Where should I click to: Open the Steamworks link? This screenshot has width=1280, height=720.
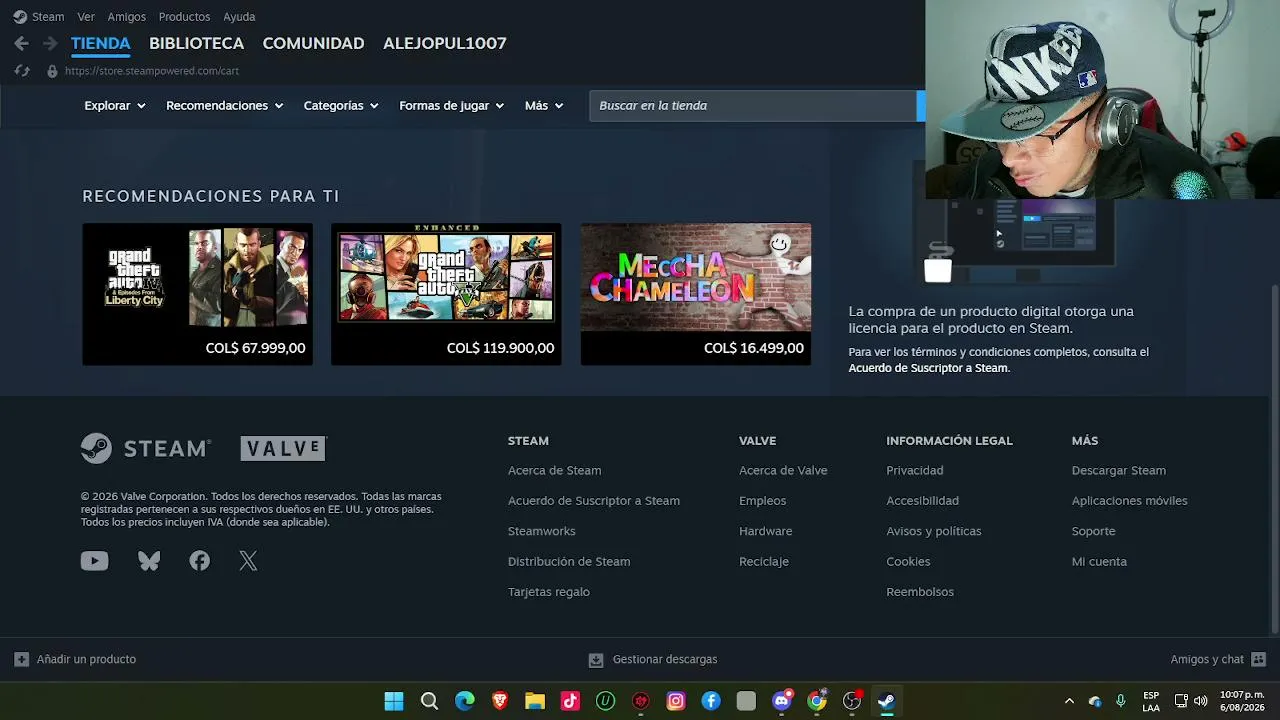tap(541, 531)
